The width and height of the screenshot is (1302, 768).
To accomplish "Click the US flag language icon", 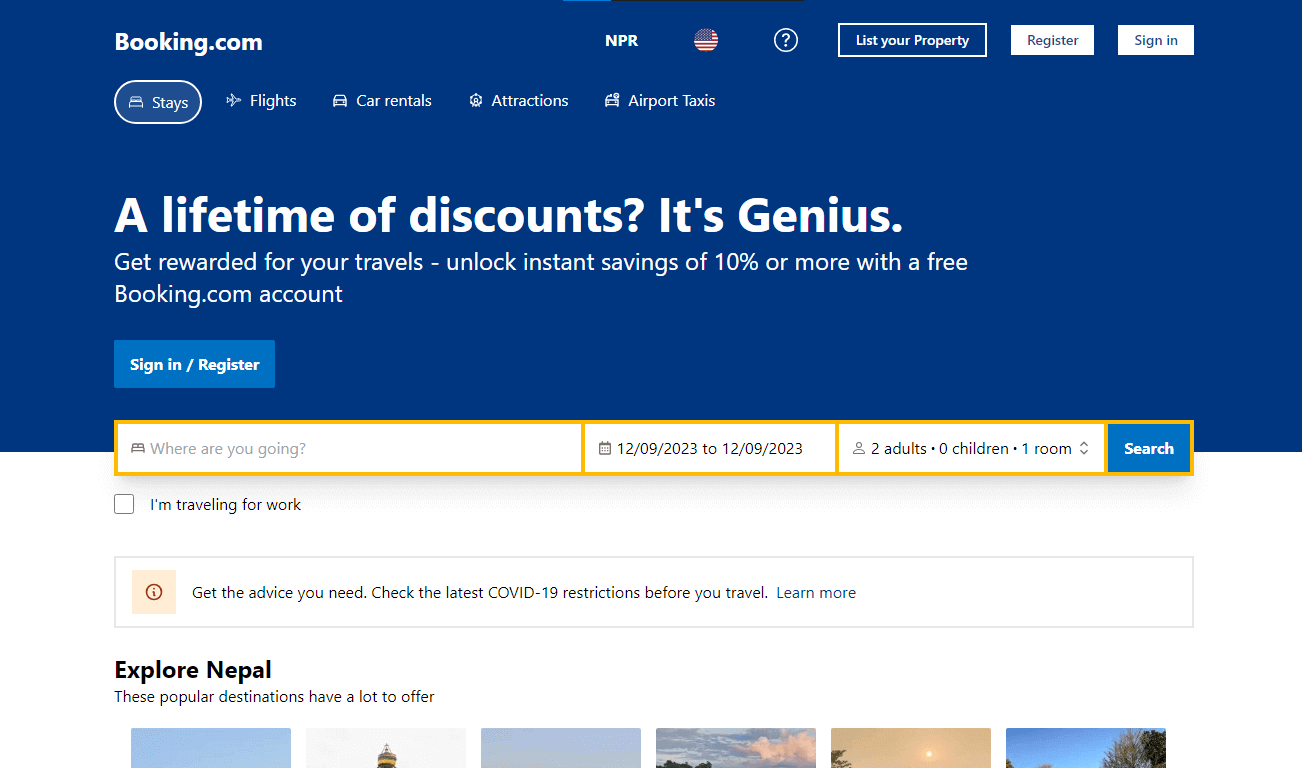I will pos(706,40).
